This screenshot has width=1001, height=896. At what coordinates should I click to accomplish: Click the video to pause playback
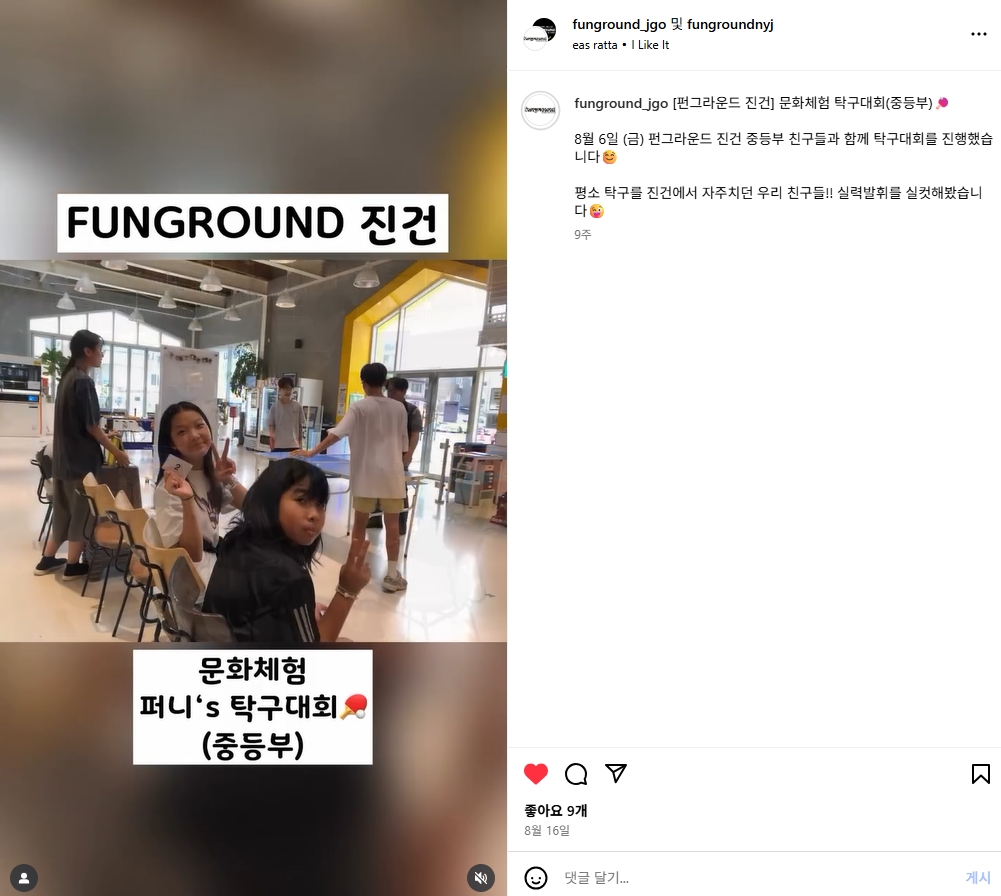tap(253, 448)
